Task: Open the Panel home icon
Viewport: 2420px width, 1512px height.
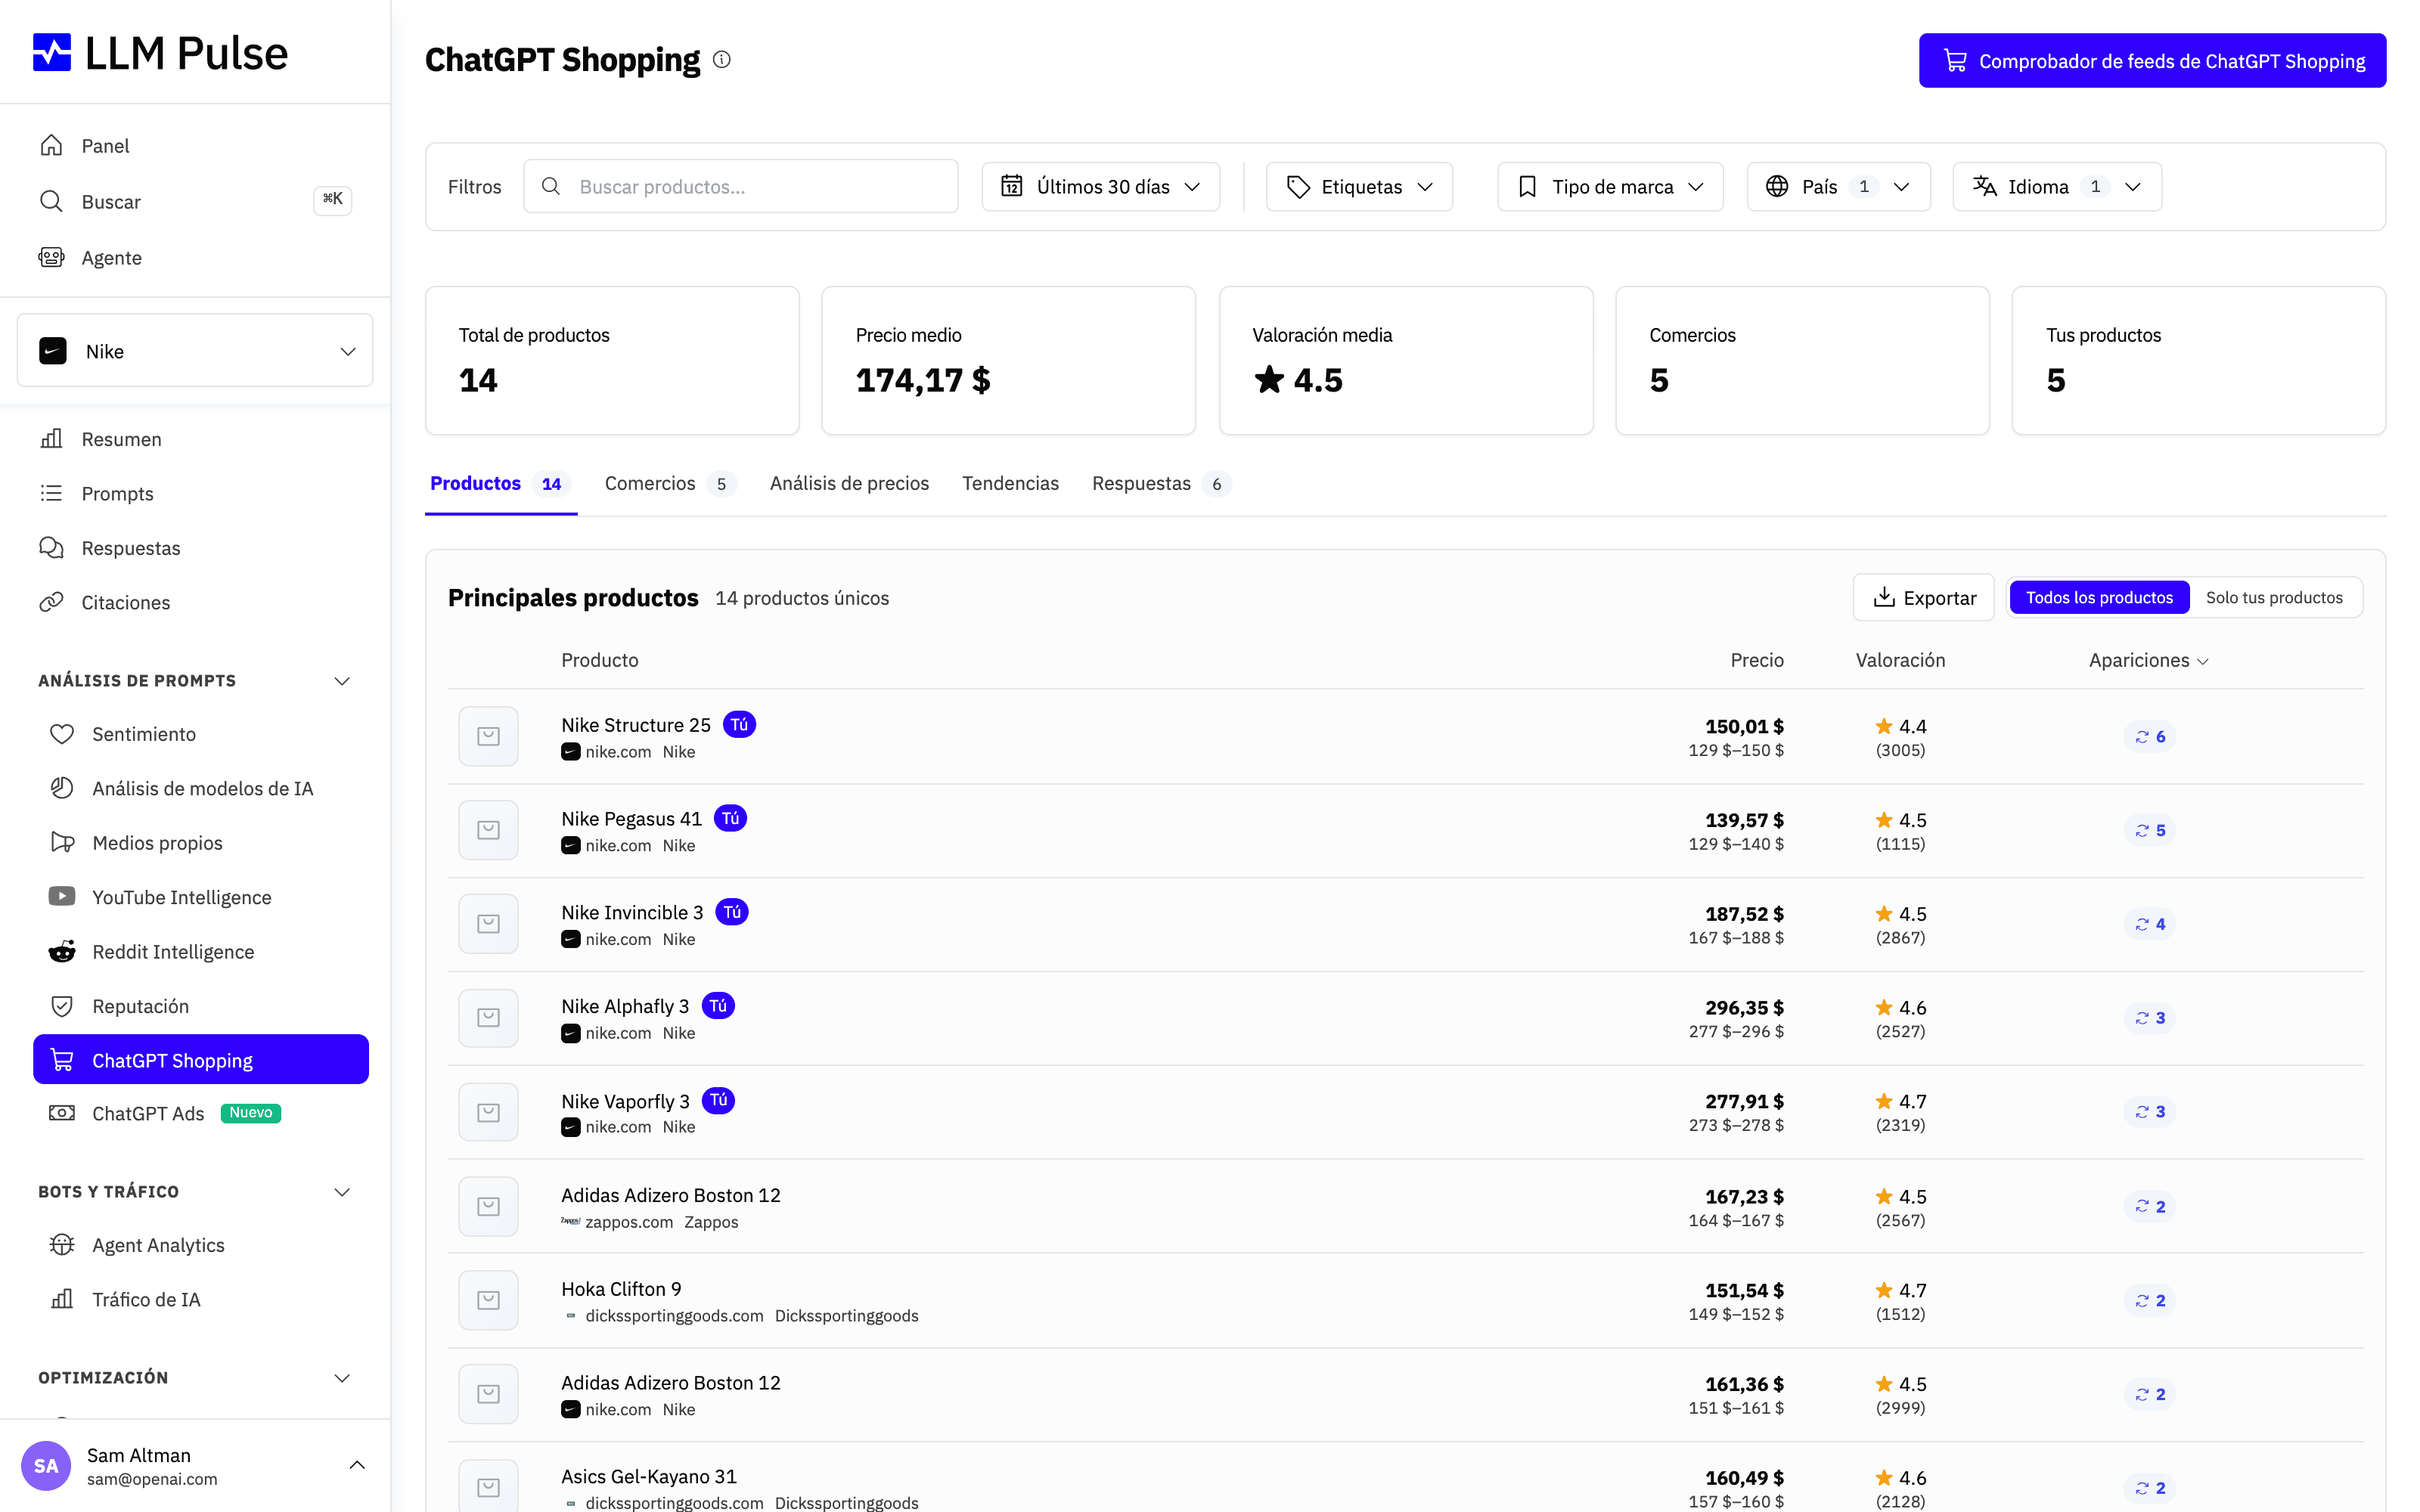Action: [52, 146]
